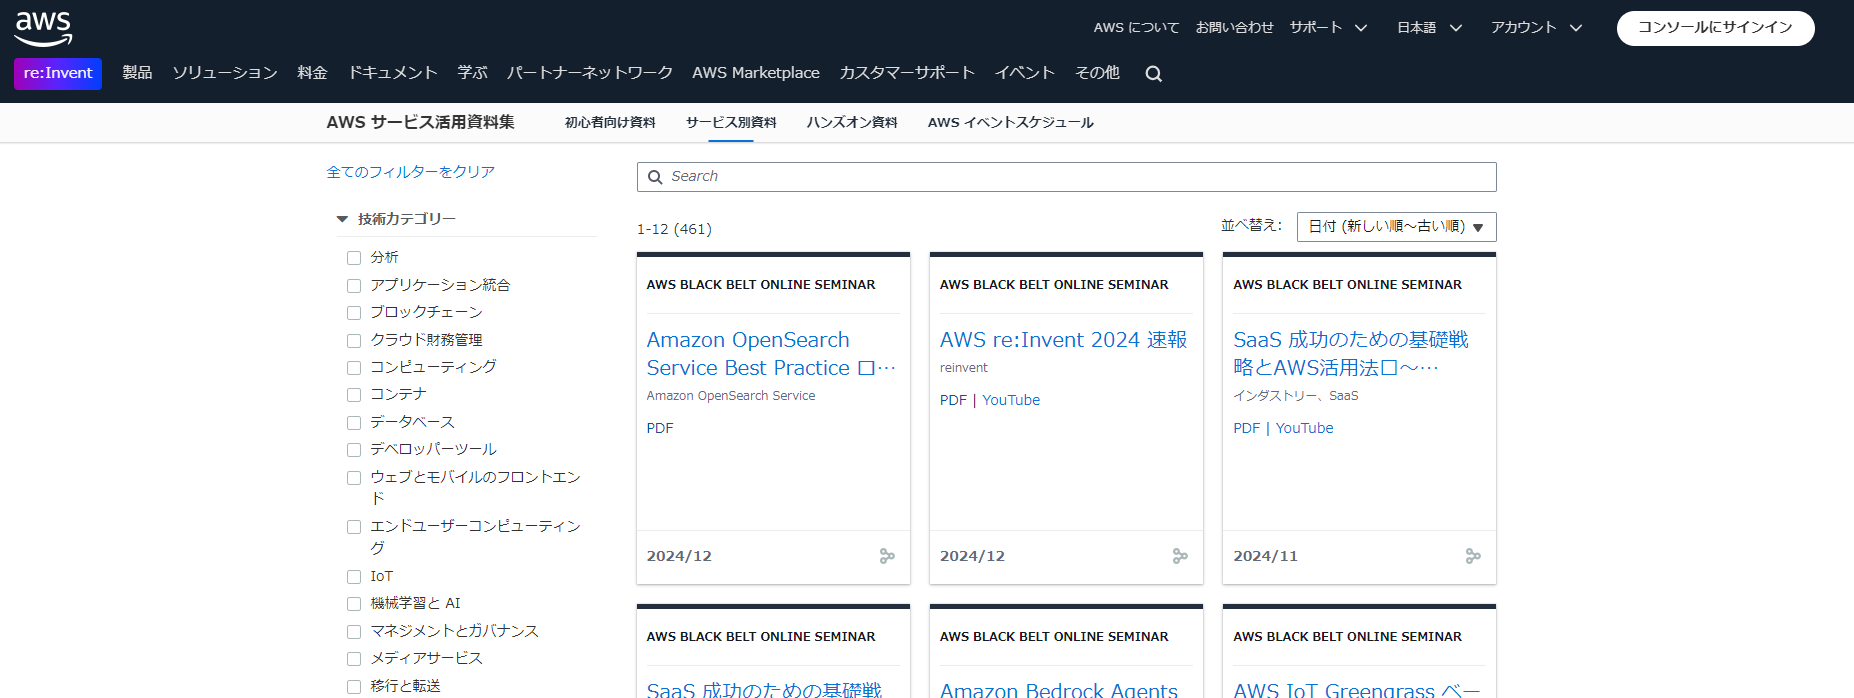Click the magnifier icon inside Search field
Viewport: 1854px width, 698px height.
point(655,177)
